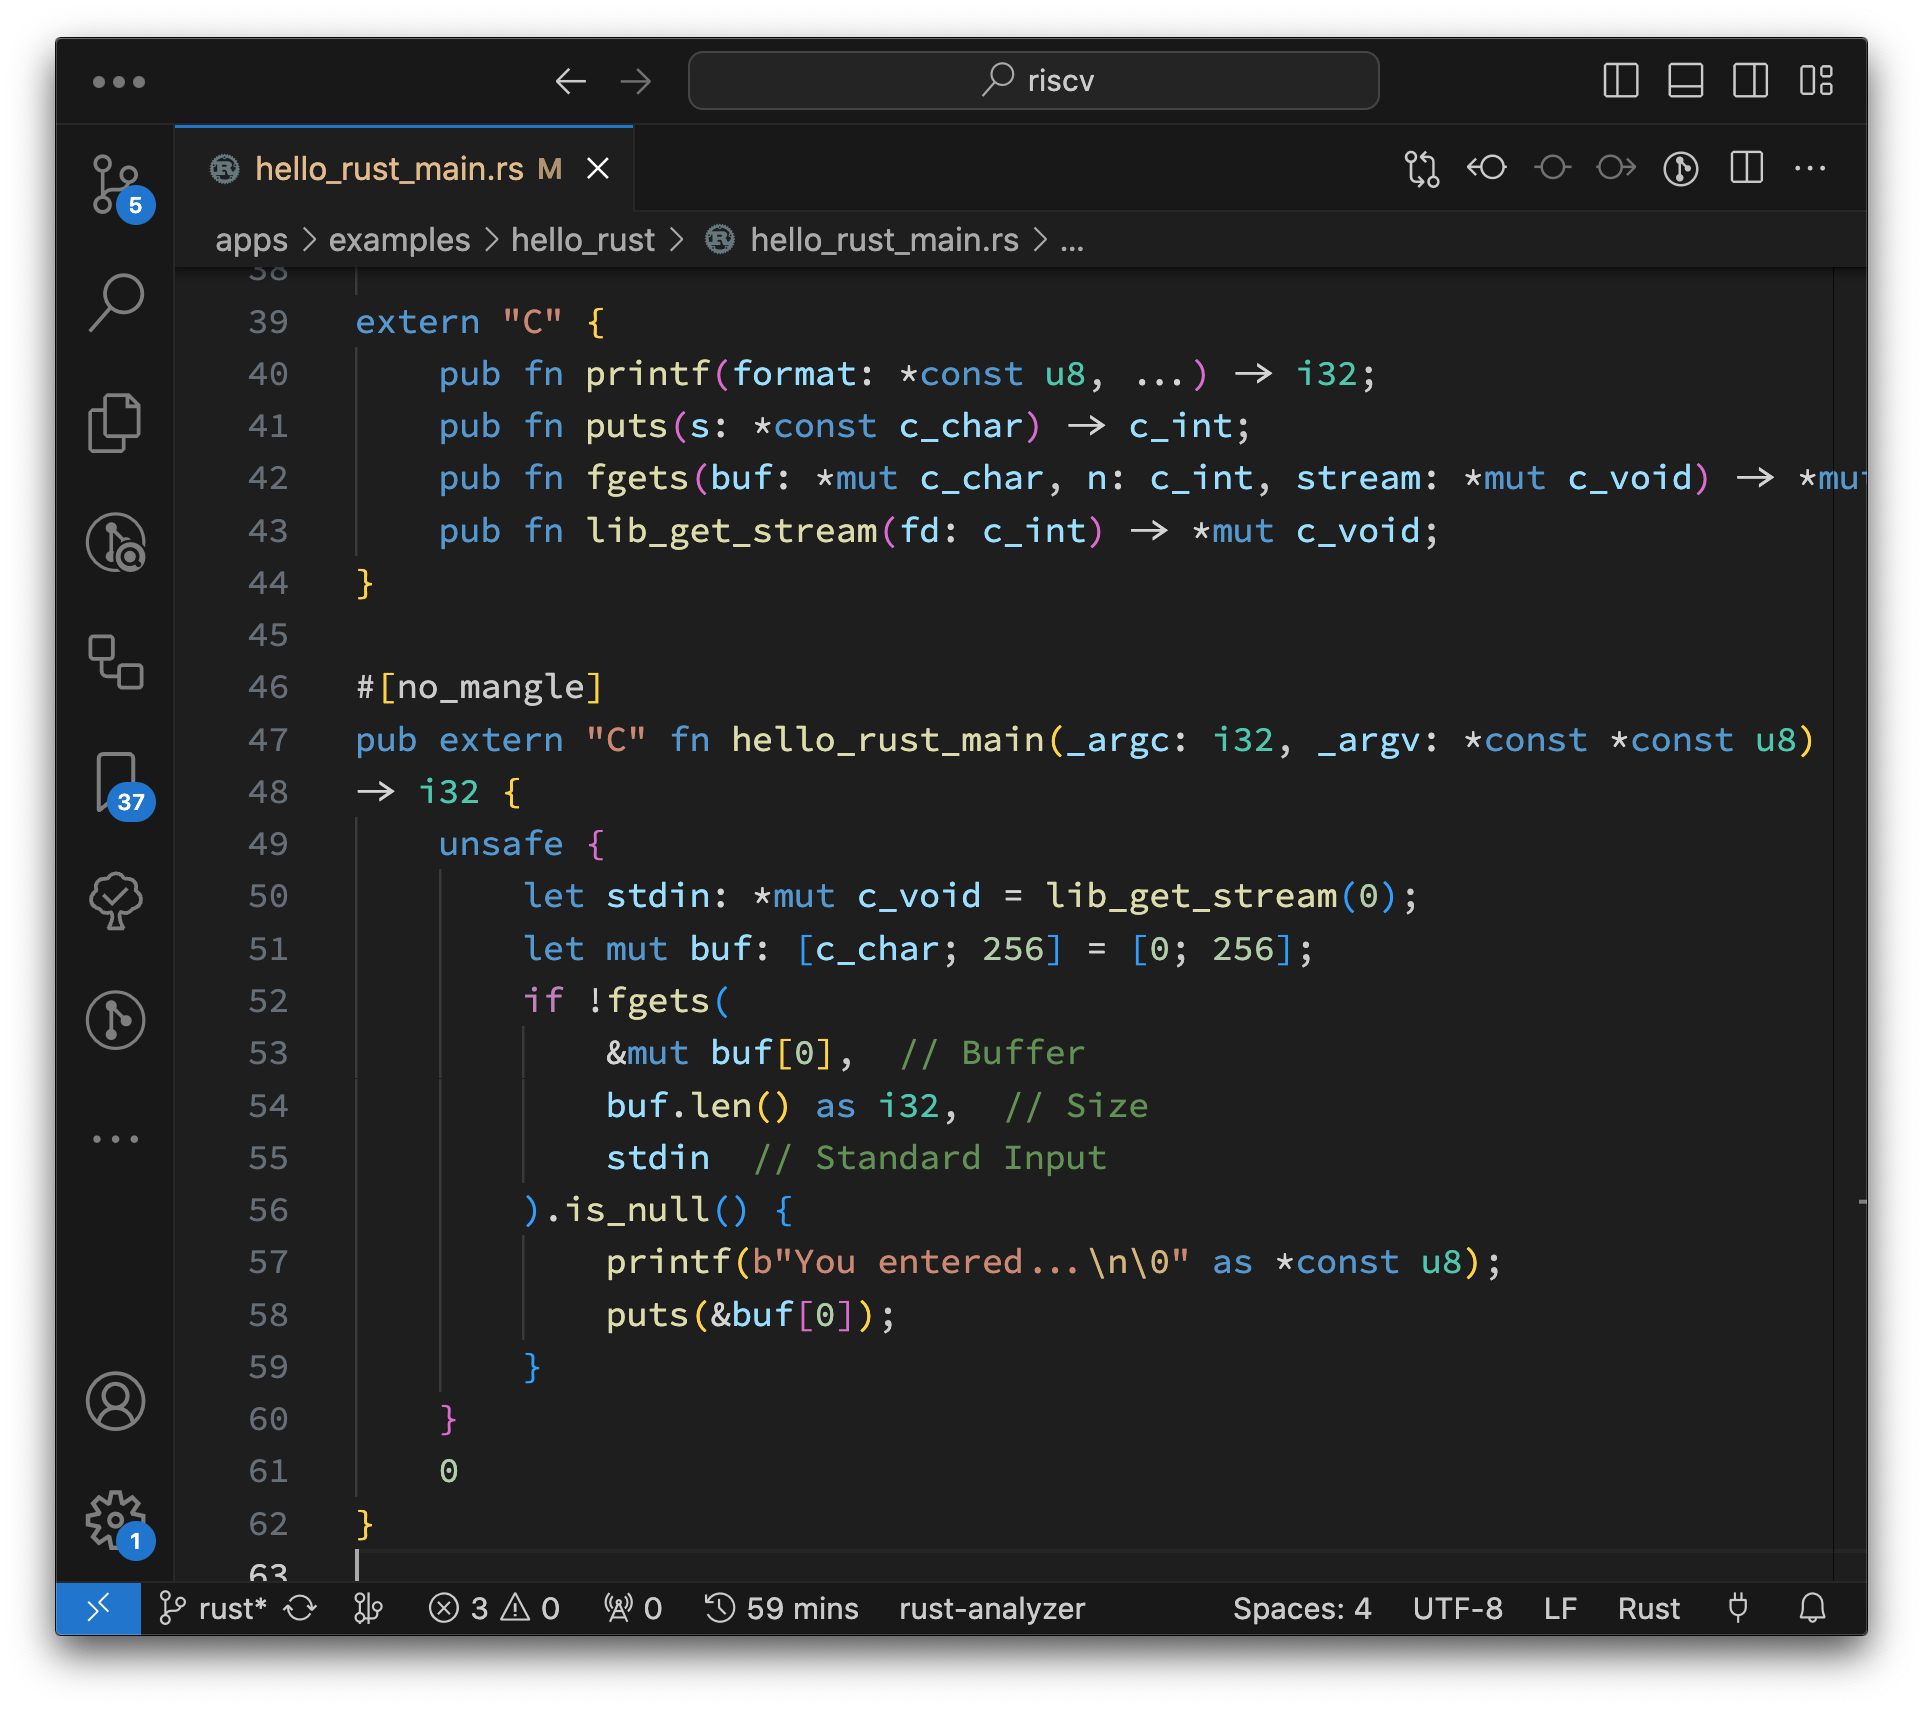Image resolution: width=1923 pixels, height=1709 pixels.
Task: Open the Remote Explorer view icon
Action: click(116, 662)
